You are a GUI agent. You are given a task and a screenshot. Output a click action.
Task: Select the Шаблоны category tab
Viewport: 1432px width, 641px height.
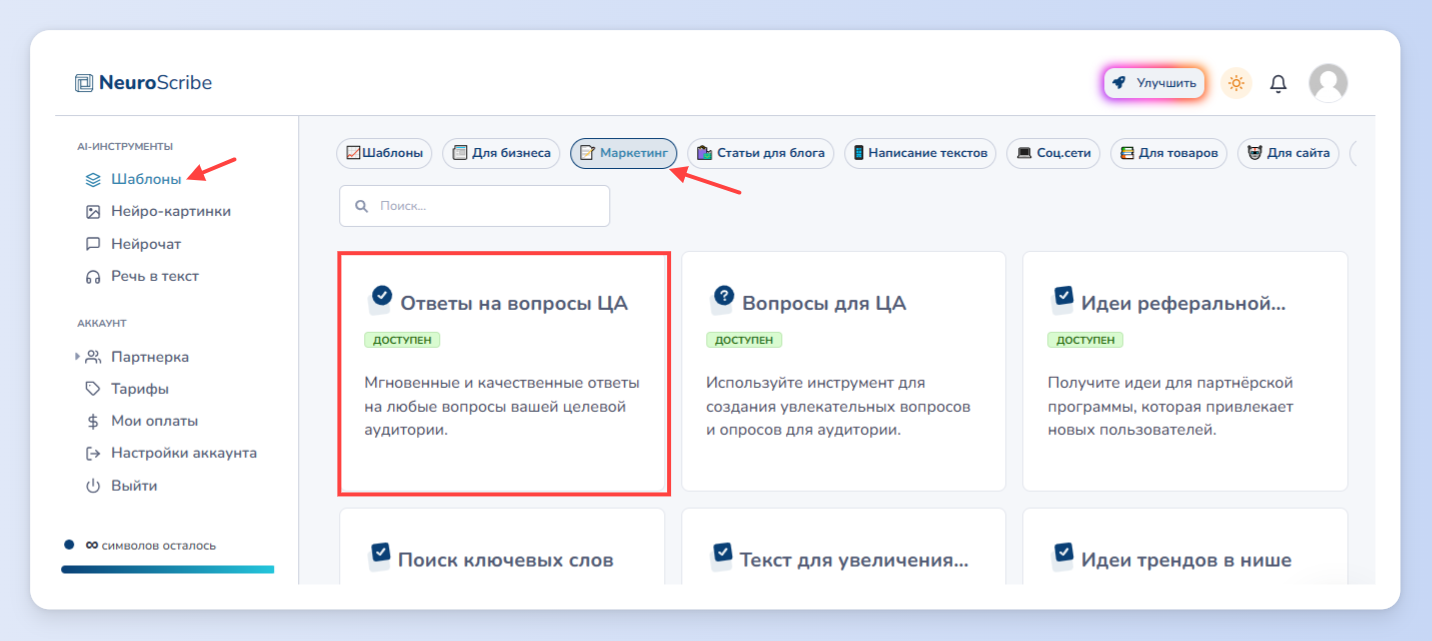click(x=385, y=153)
